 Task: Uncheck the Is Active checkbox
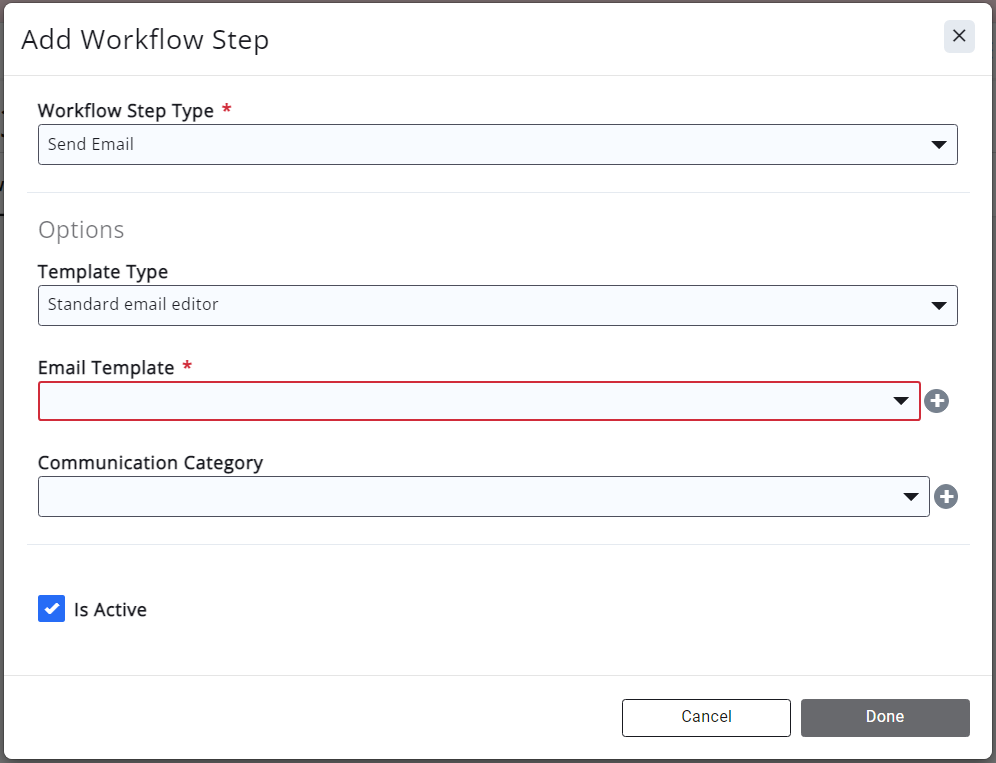52,609
